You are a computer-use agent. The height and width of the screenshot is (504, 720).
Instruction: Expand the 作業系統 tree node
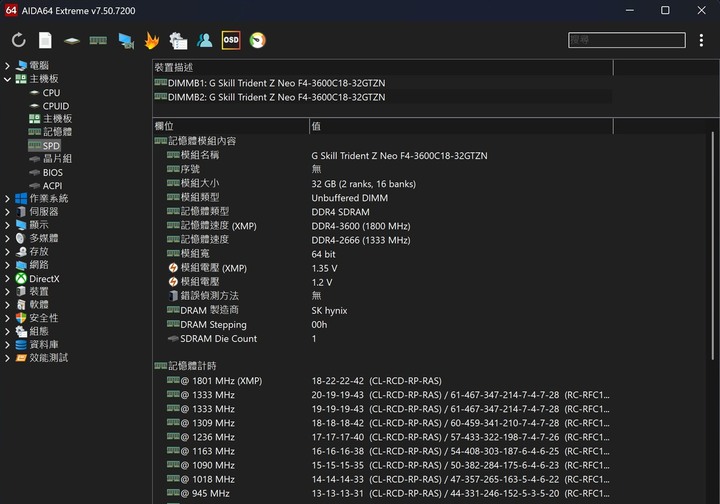(x=7, y=198)
